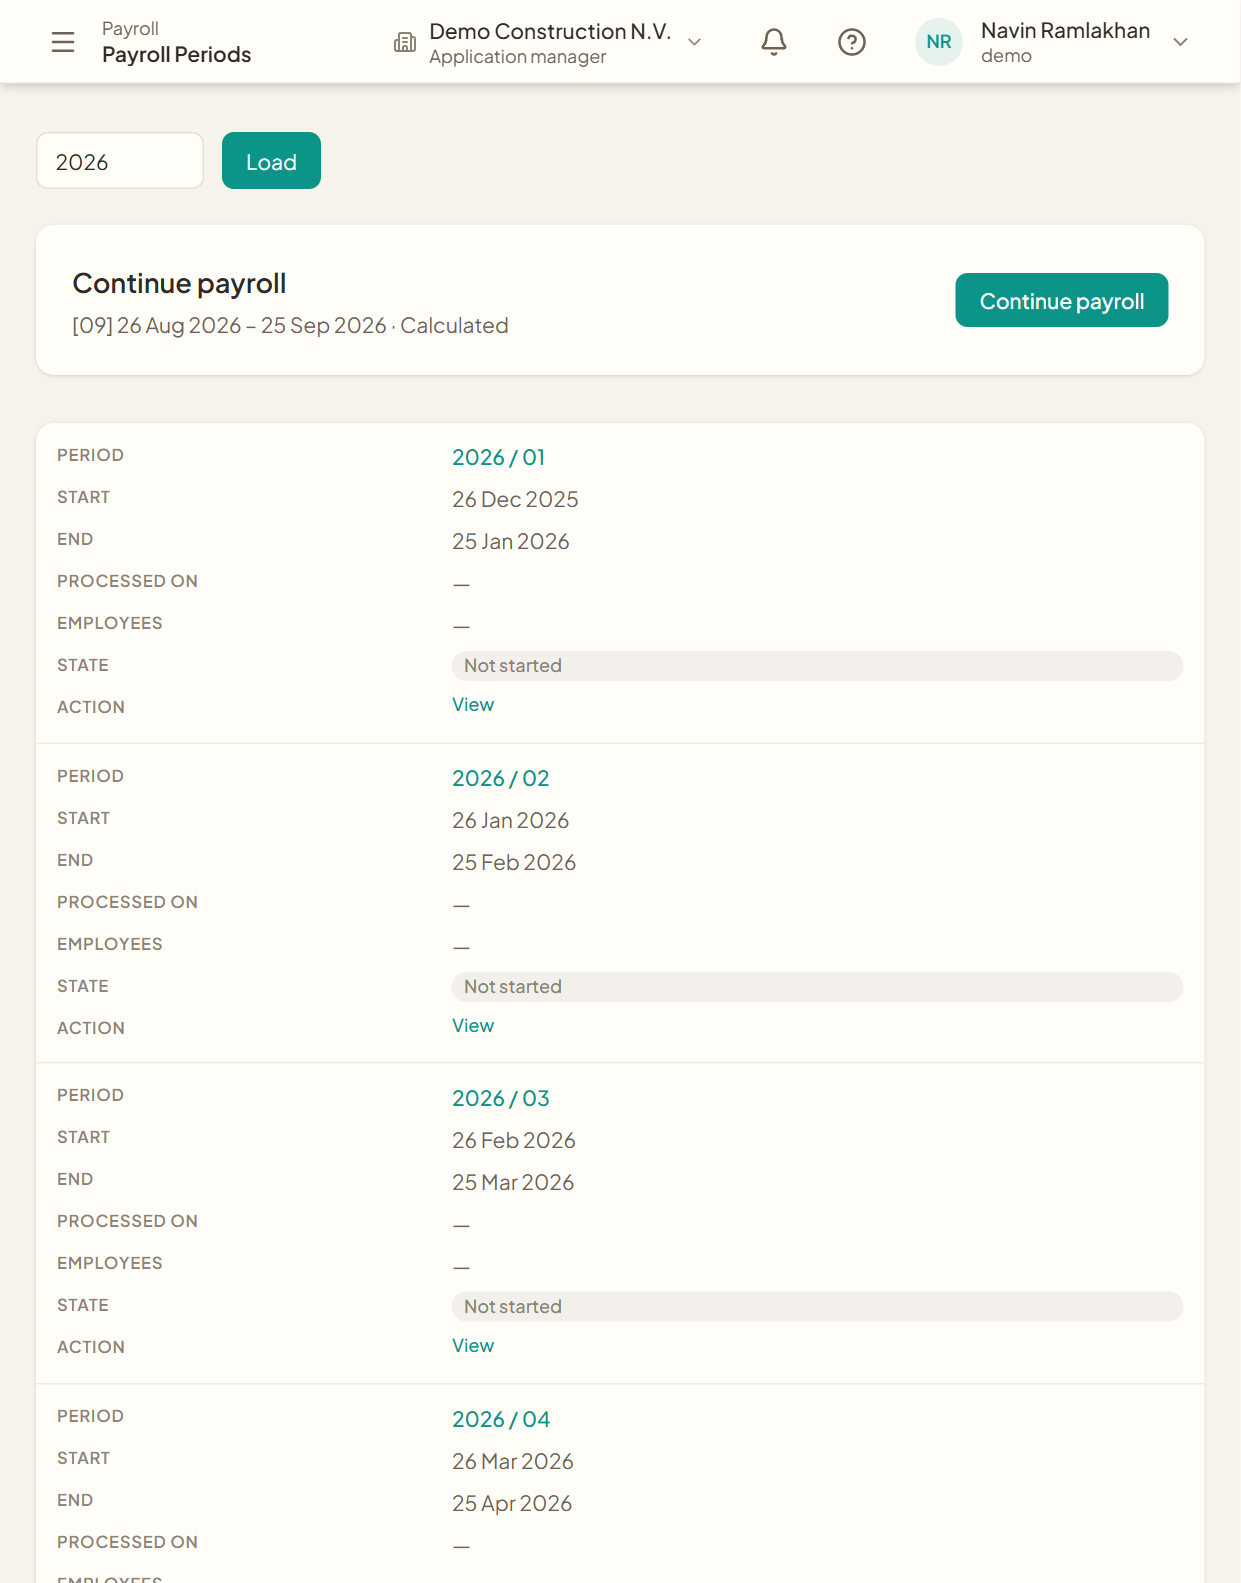Expand the Demo Construction N.V. company dropdown
1241x1583 pixels.
tap(695, 42)
